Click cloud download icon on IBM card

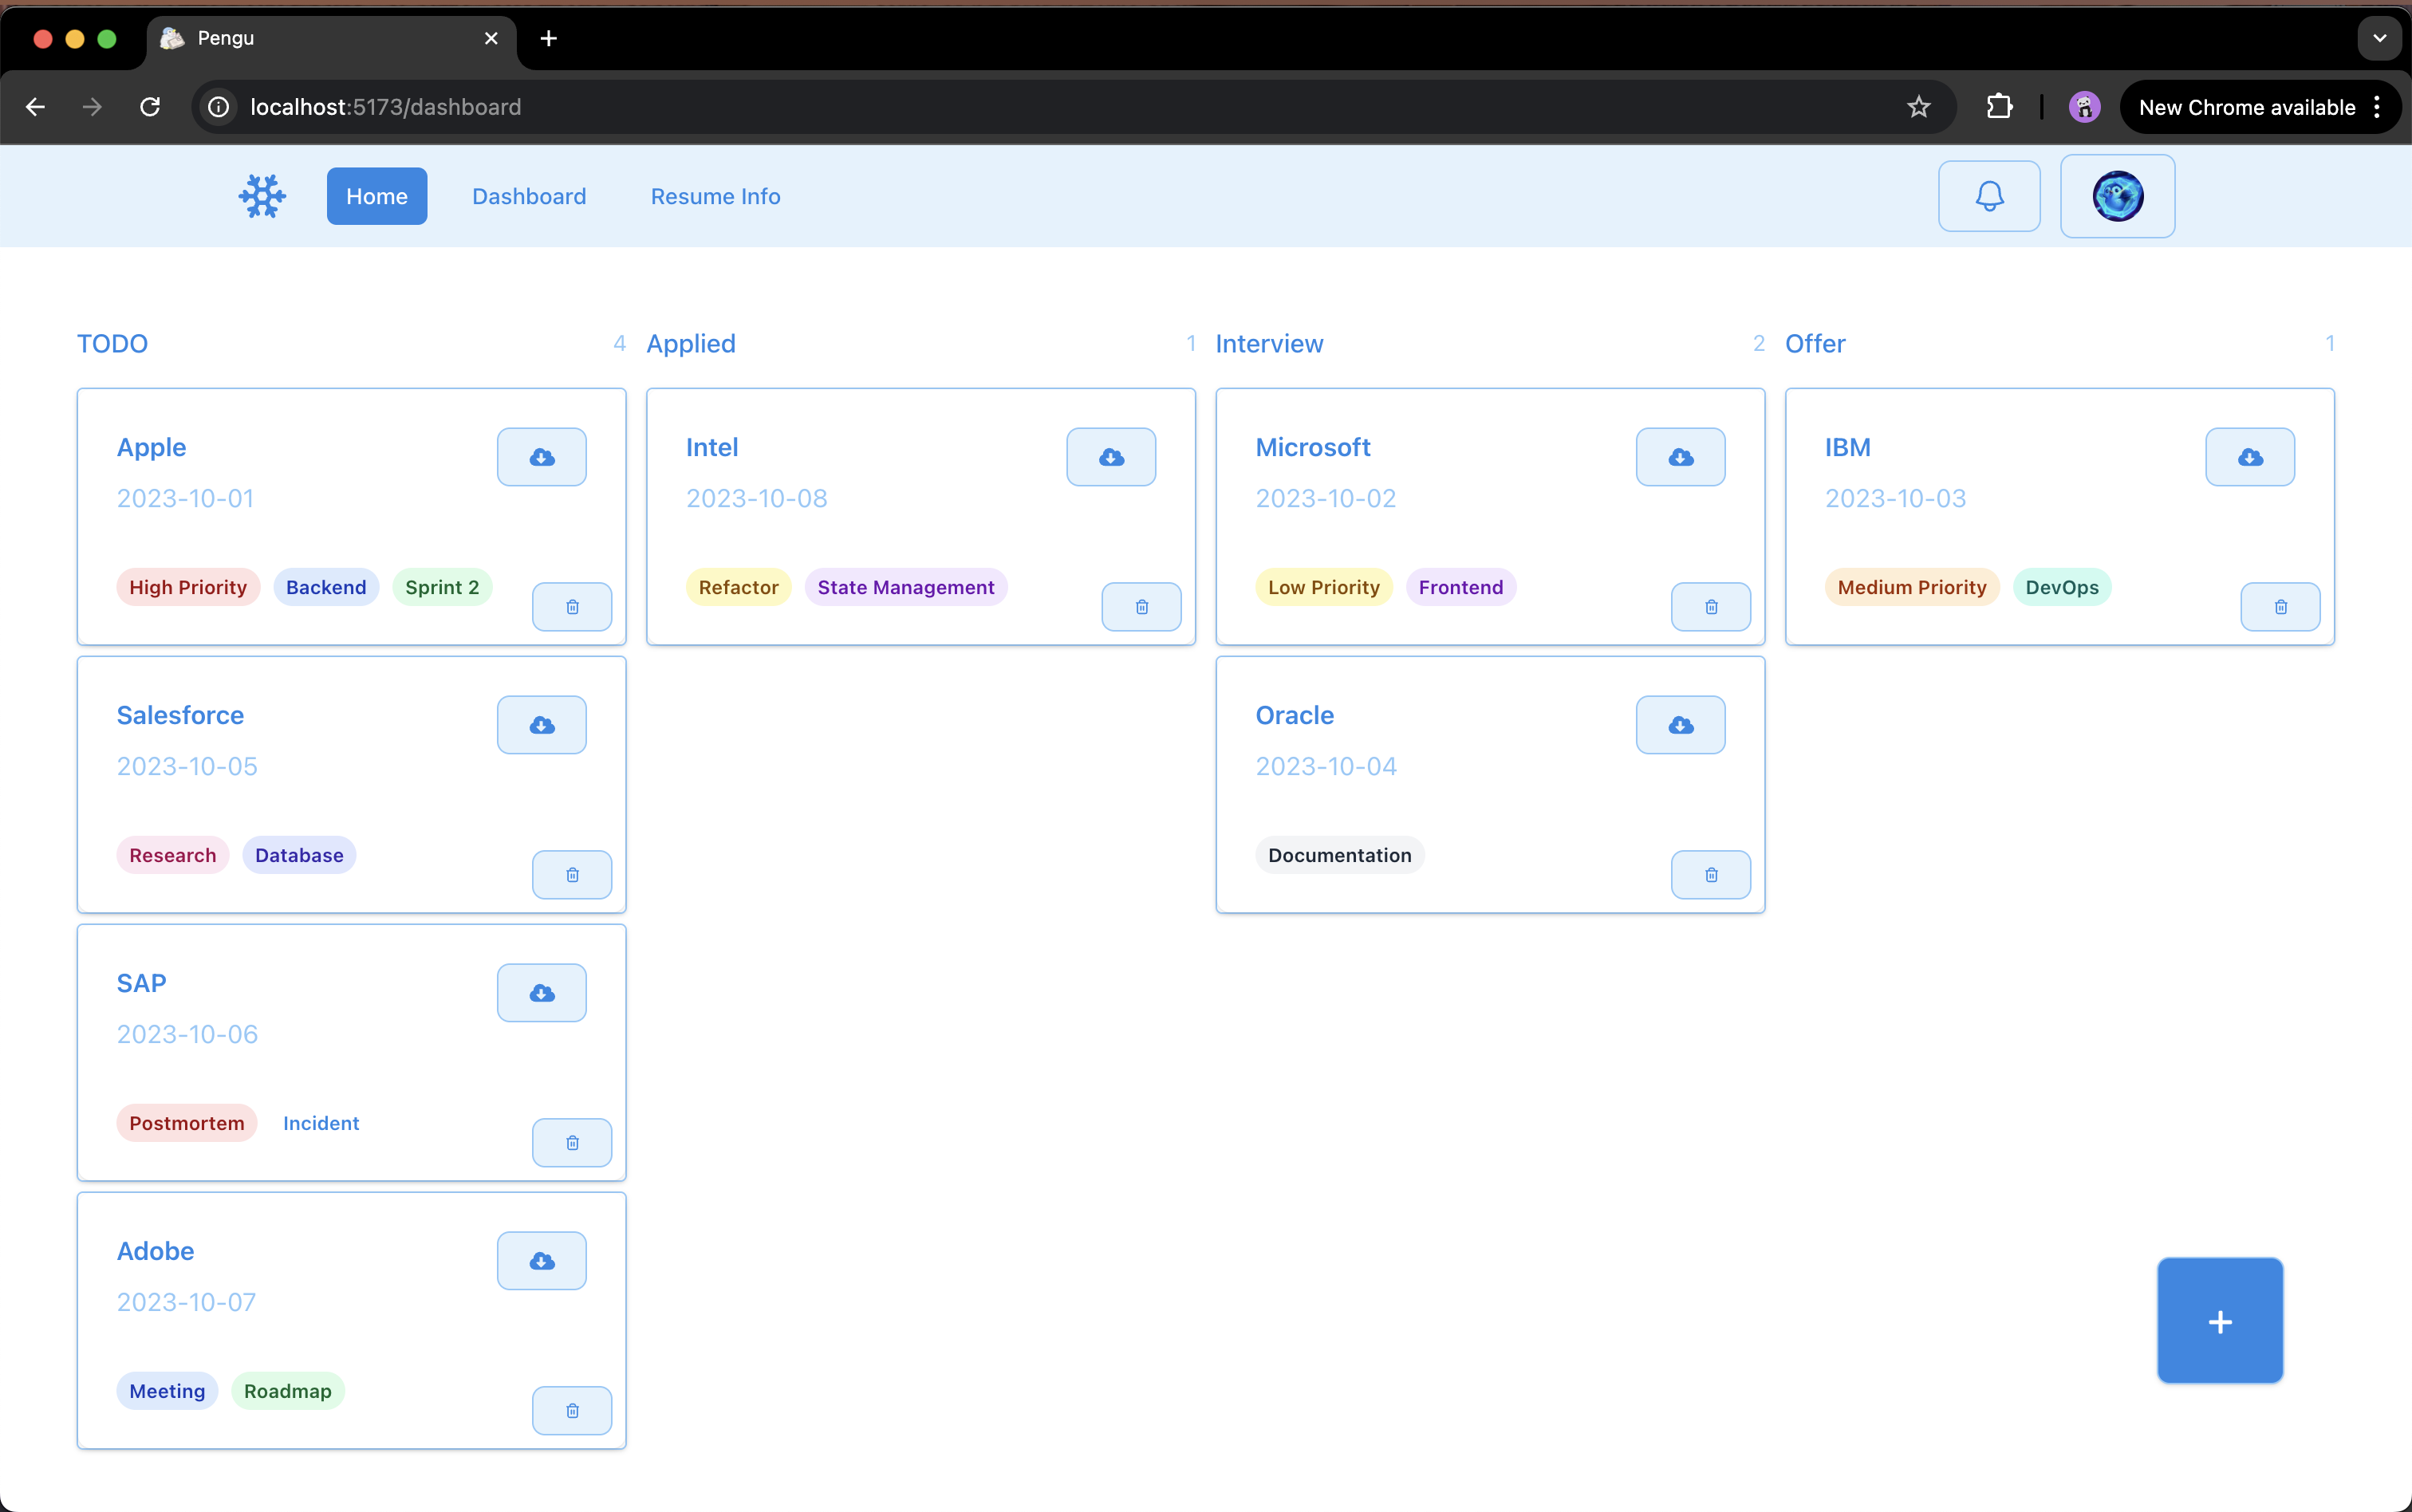click(2249, 457)
